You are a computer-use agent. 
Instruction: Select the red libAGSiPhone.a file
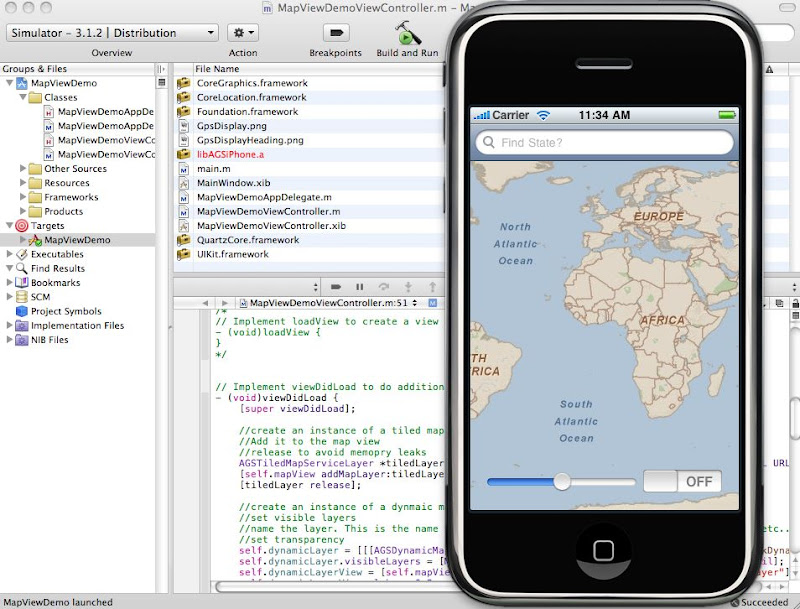point(230,154)
